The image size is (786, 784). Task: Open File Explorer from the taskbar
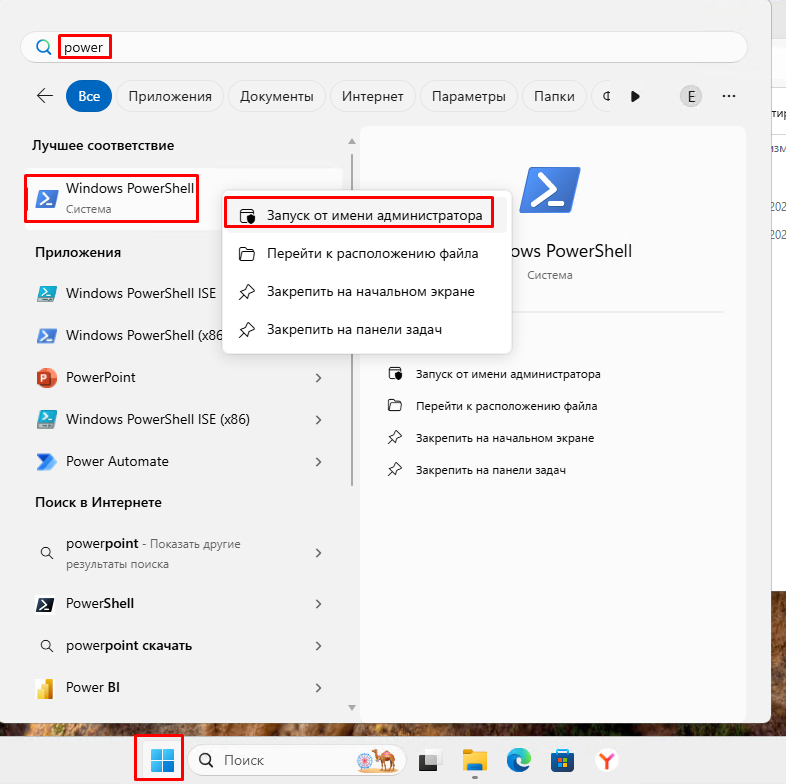(x=475, y=760)
